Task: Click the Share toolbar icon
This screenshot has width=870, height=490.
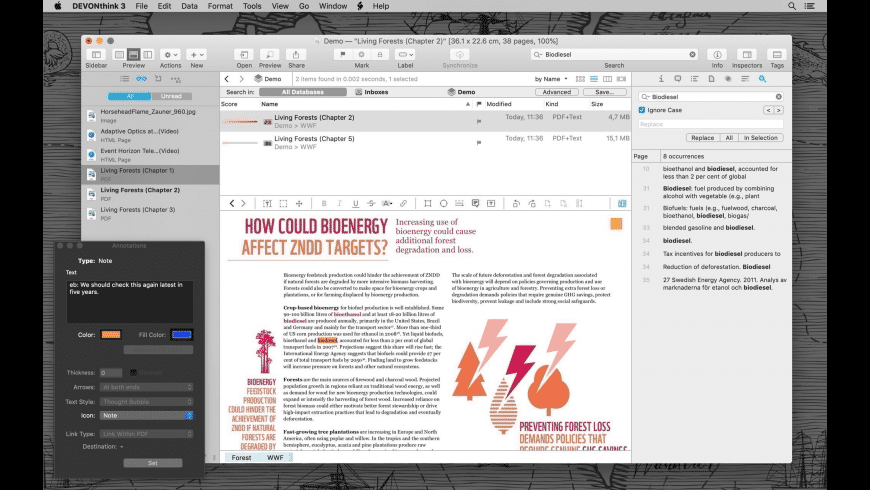Action: tap(296, 54)
